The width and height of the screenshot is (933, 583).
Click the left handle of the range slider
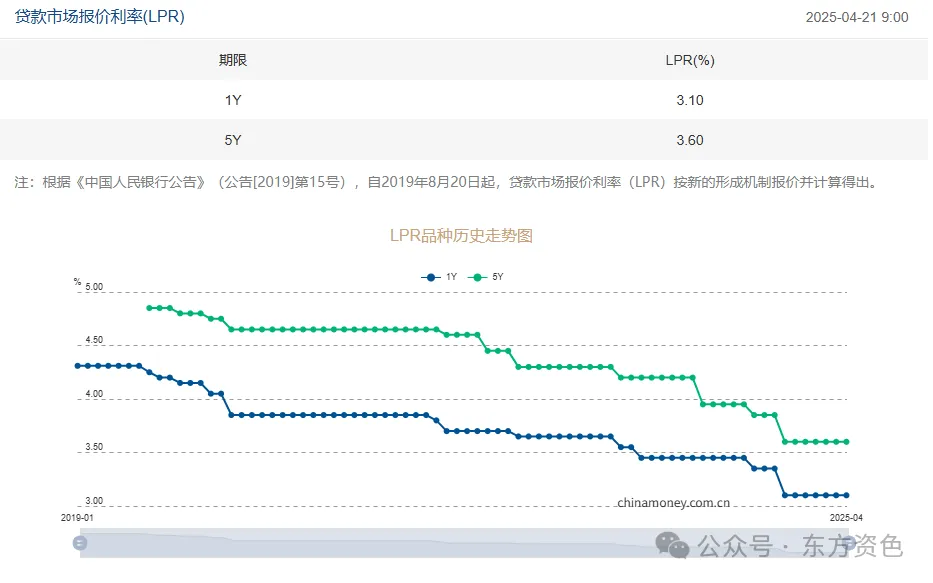(x=80, y=543)
